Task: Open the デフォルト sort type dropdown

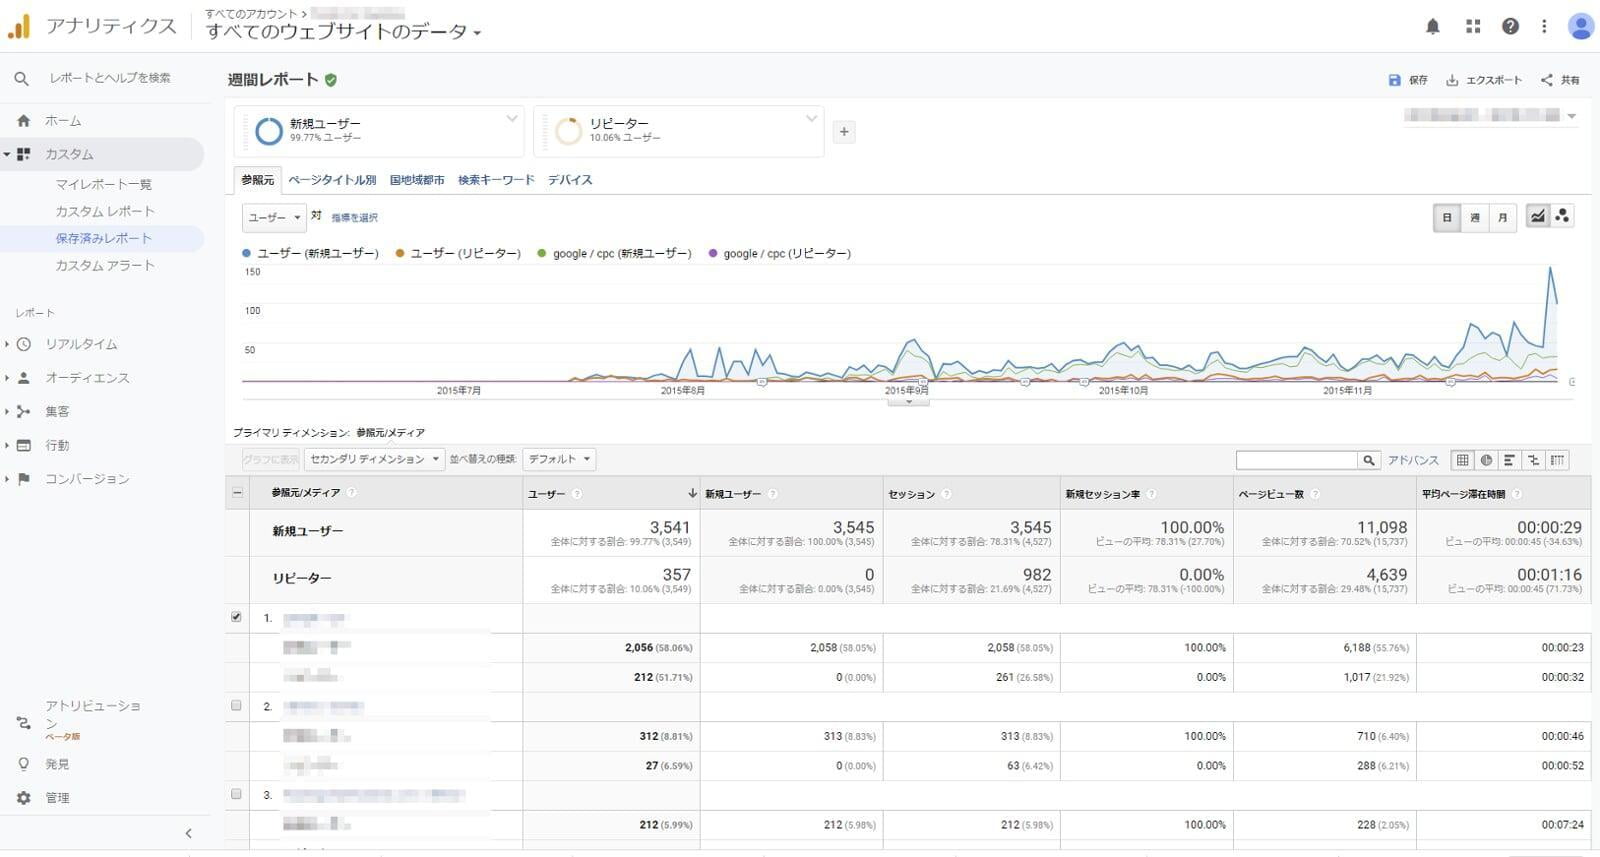Action: [x=559, y=459]
